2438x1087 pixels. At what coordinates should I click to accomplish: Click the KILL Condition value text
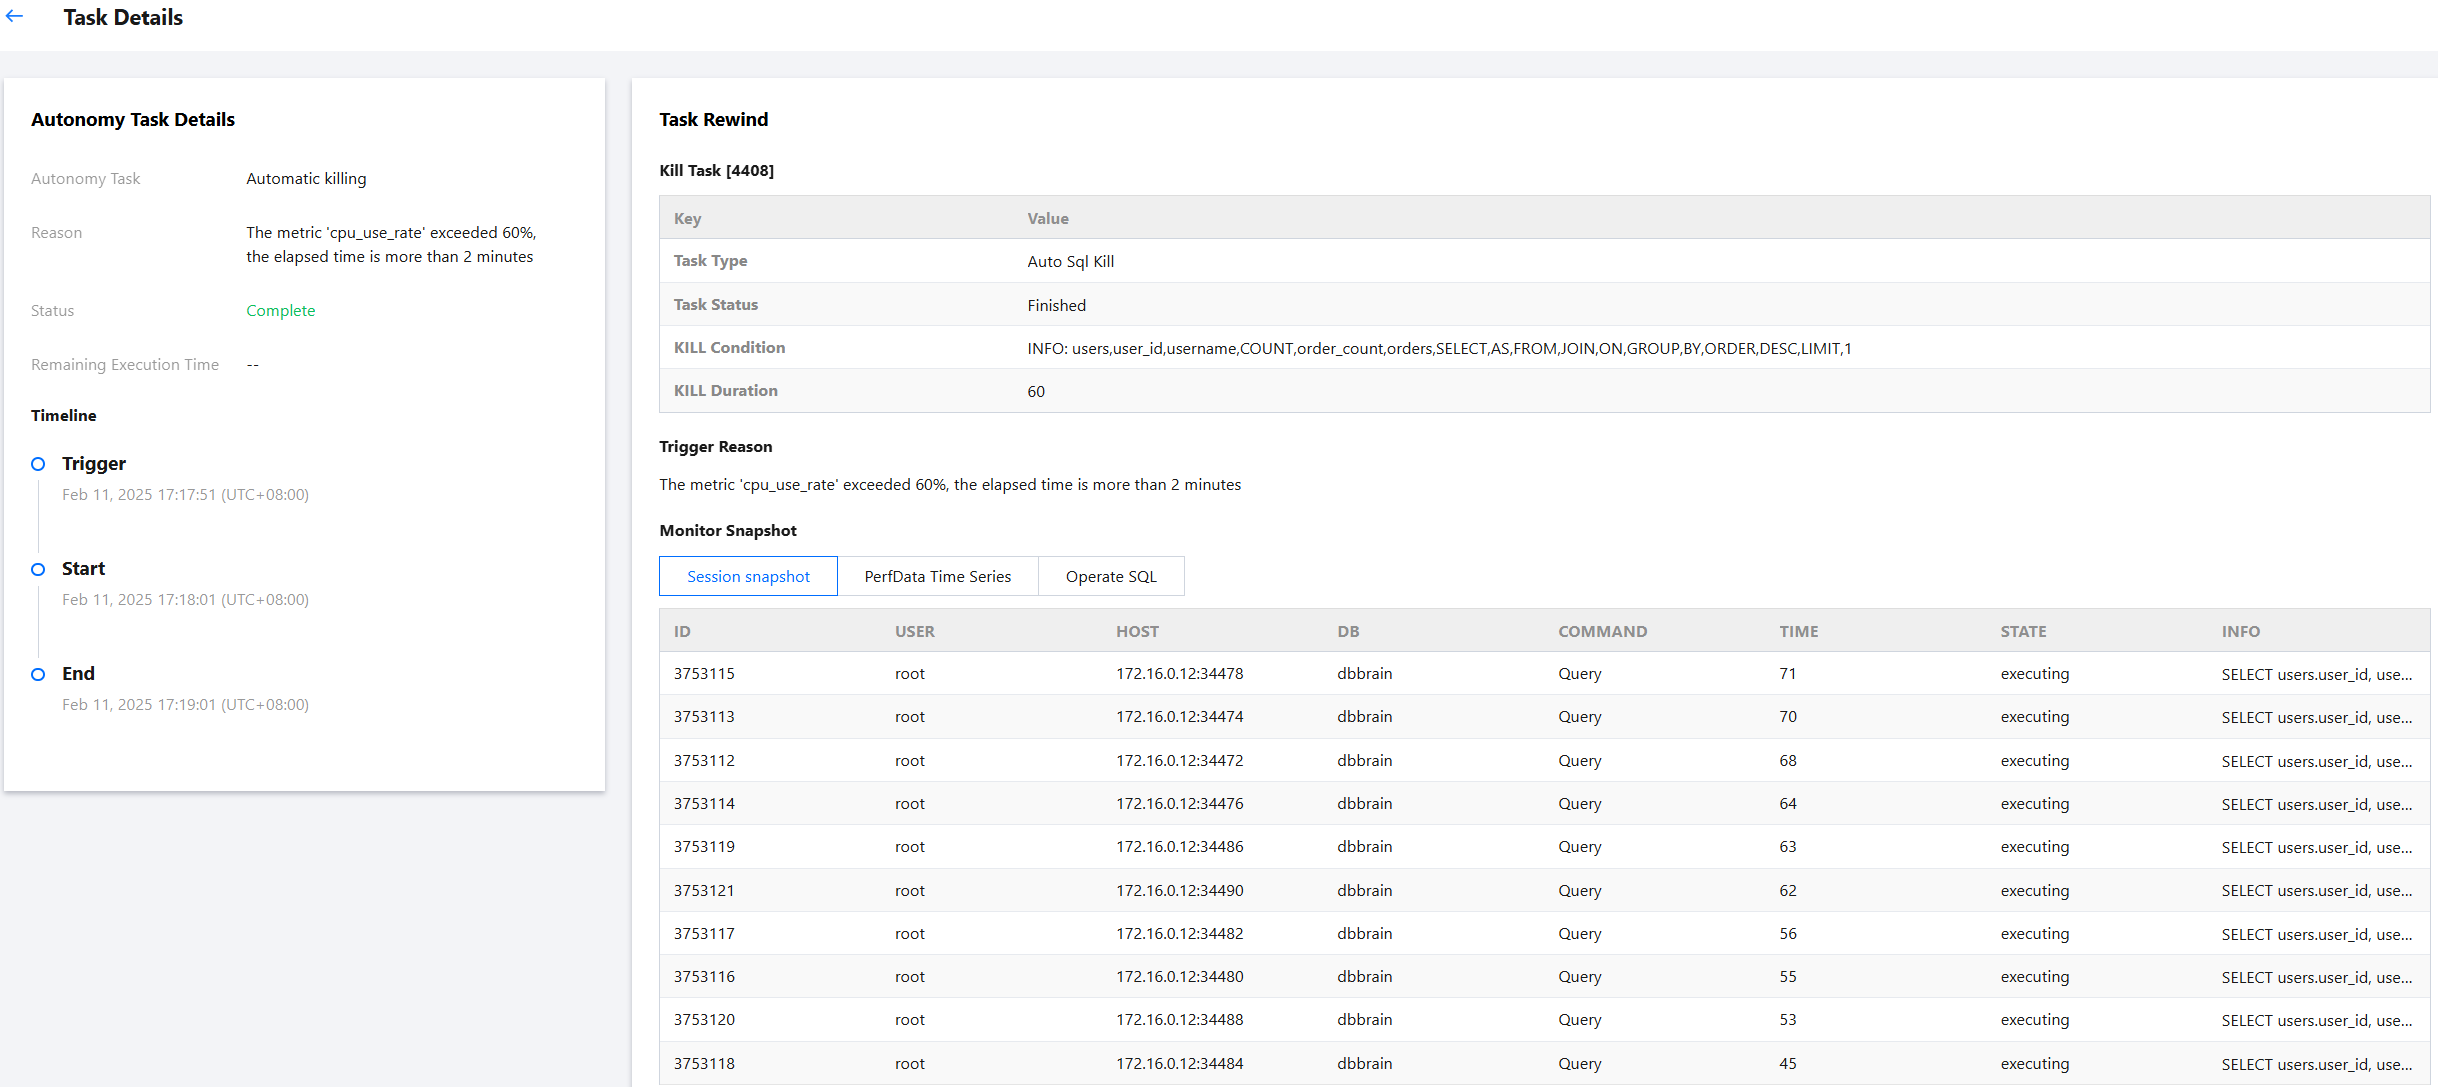point(1438,348)
